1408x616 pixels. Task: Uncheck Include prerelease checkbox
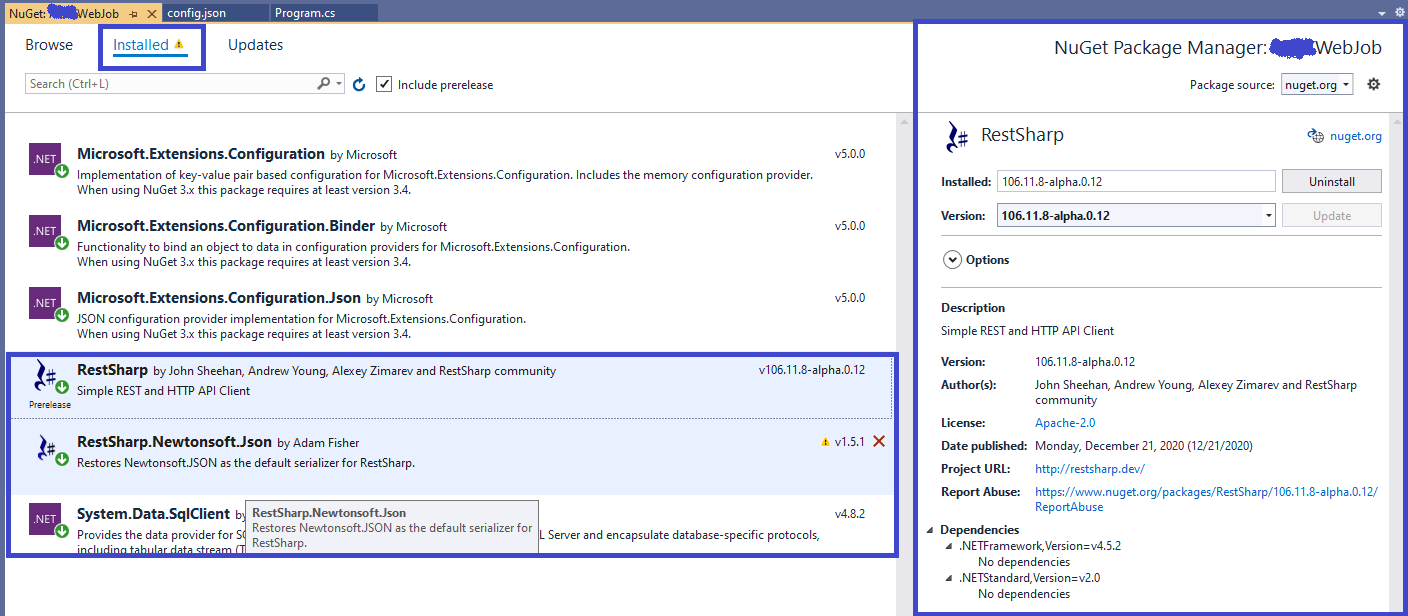coord(384,84)
